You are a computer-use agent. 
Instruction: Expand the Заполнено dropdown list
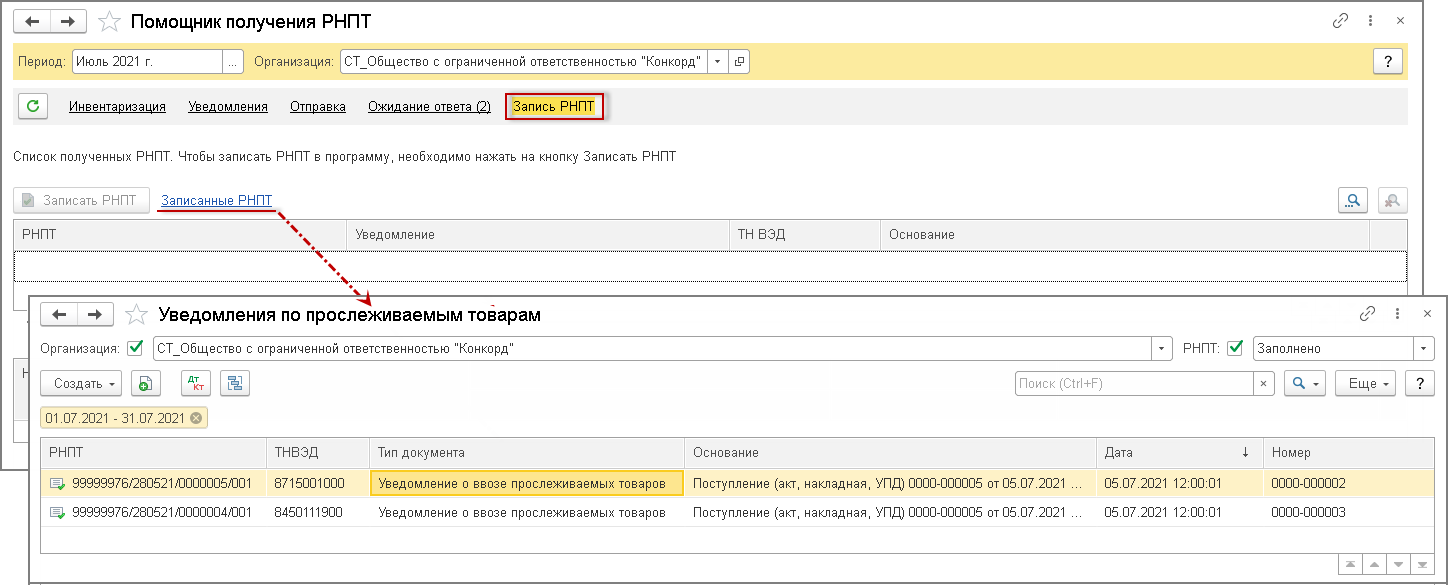[x=1424, y=348]
